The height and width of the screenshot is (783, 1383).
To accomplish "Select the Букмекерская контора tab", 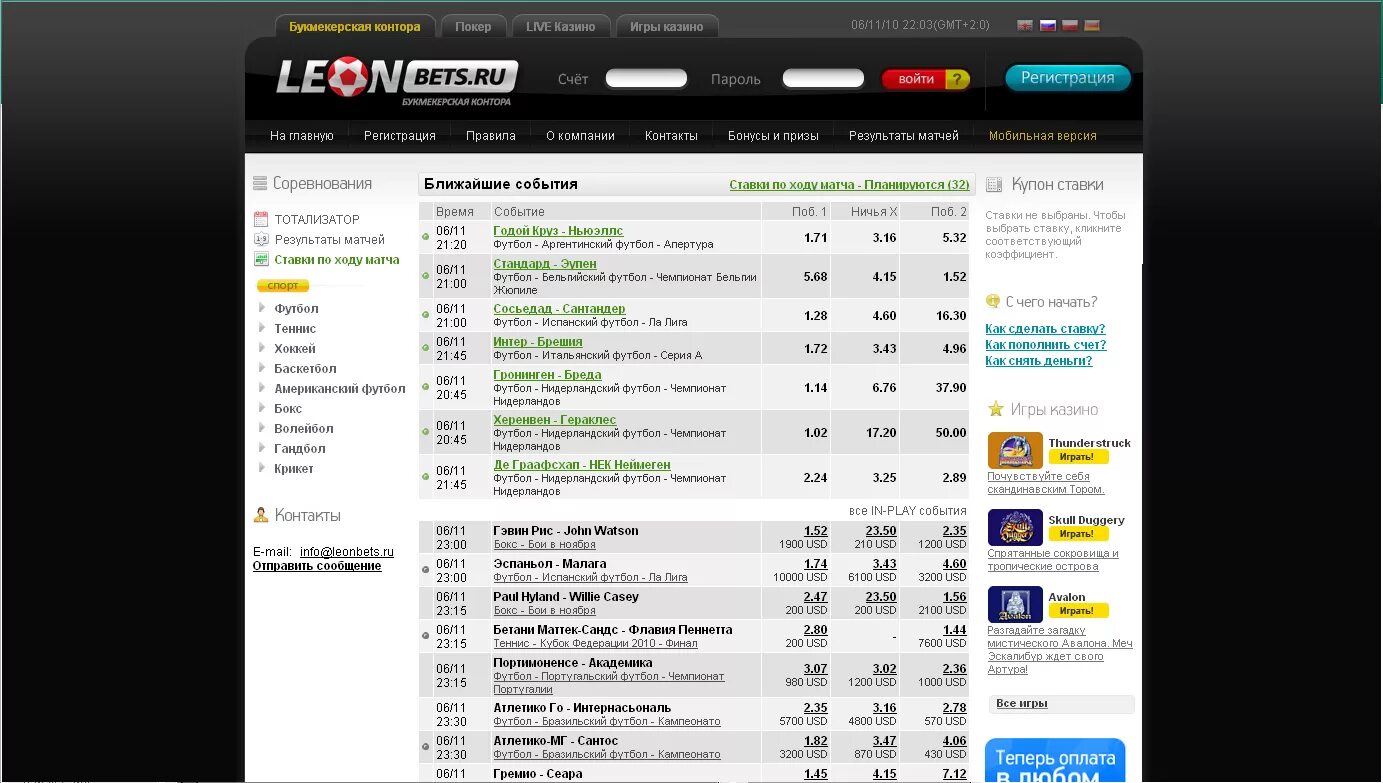I will [355, 27].
